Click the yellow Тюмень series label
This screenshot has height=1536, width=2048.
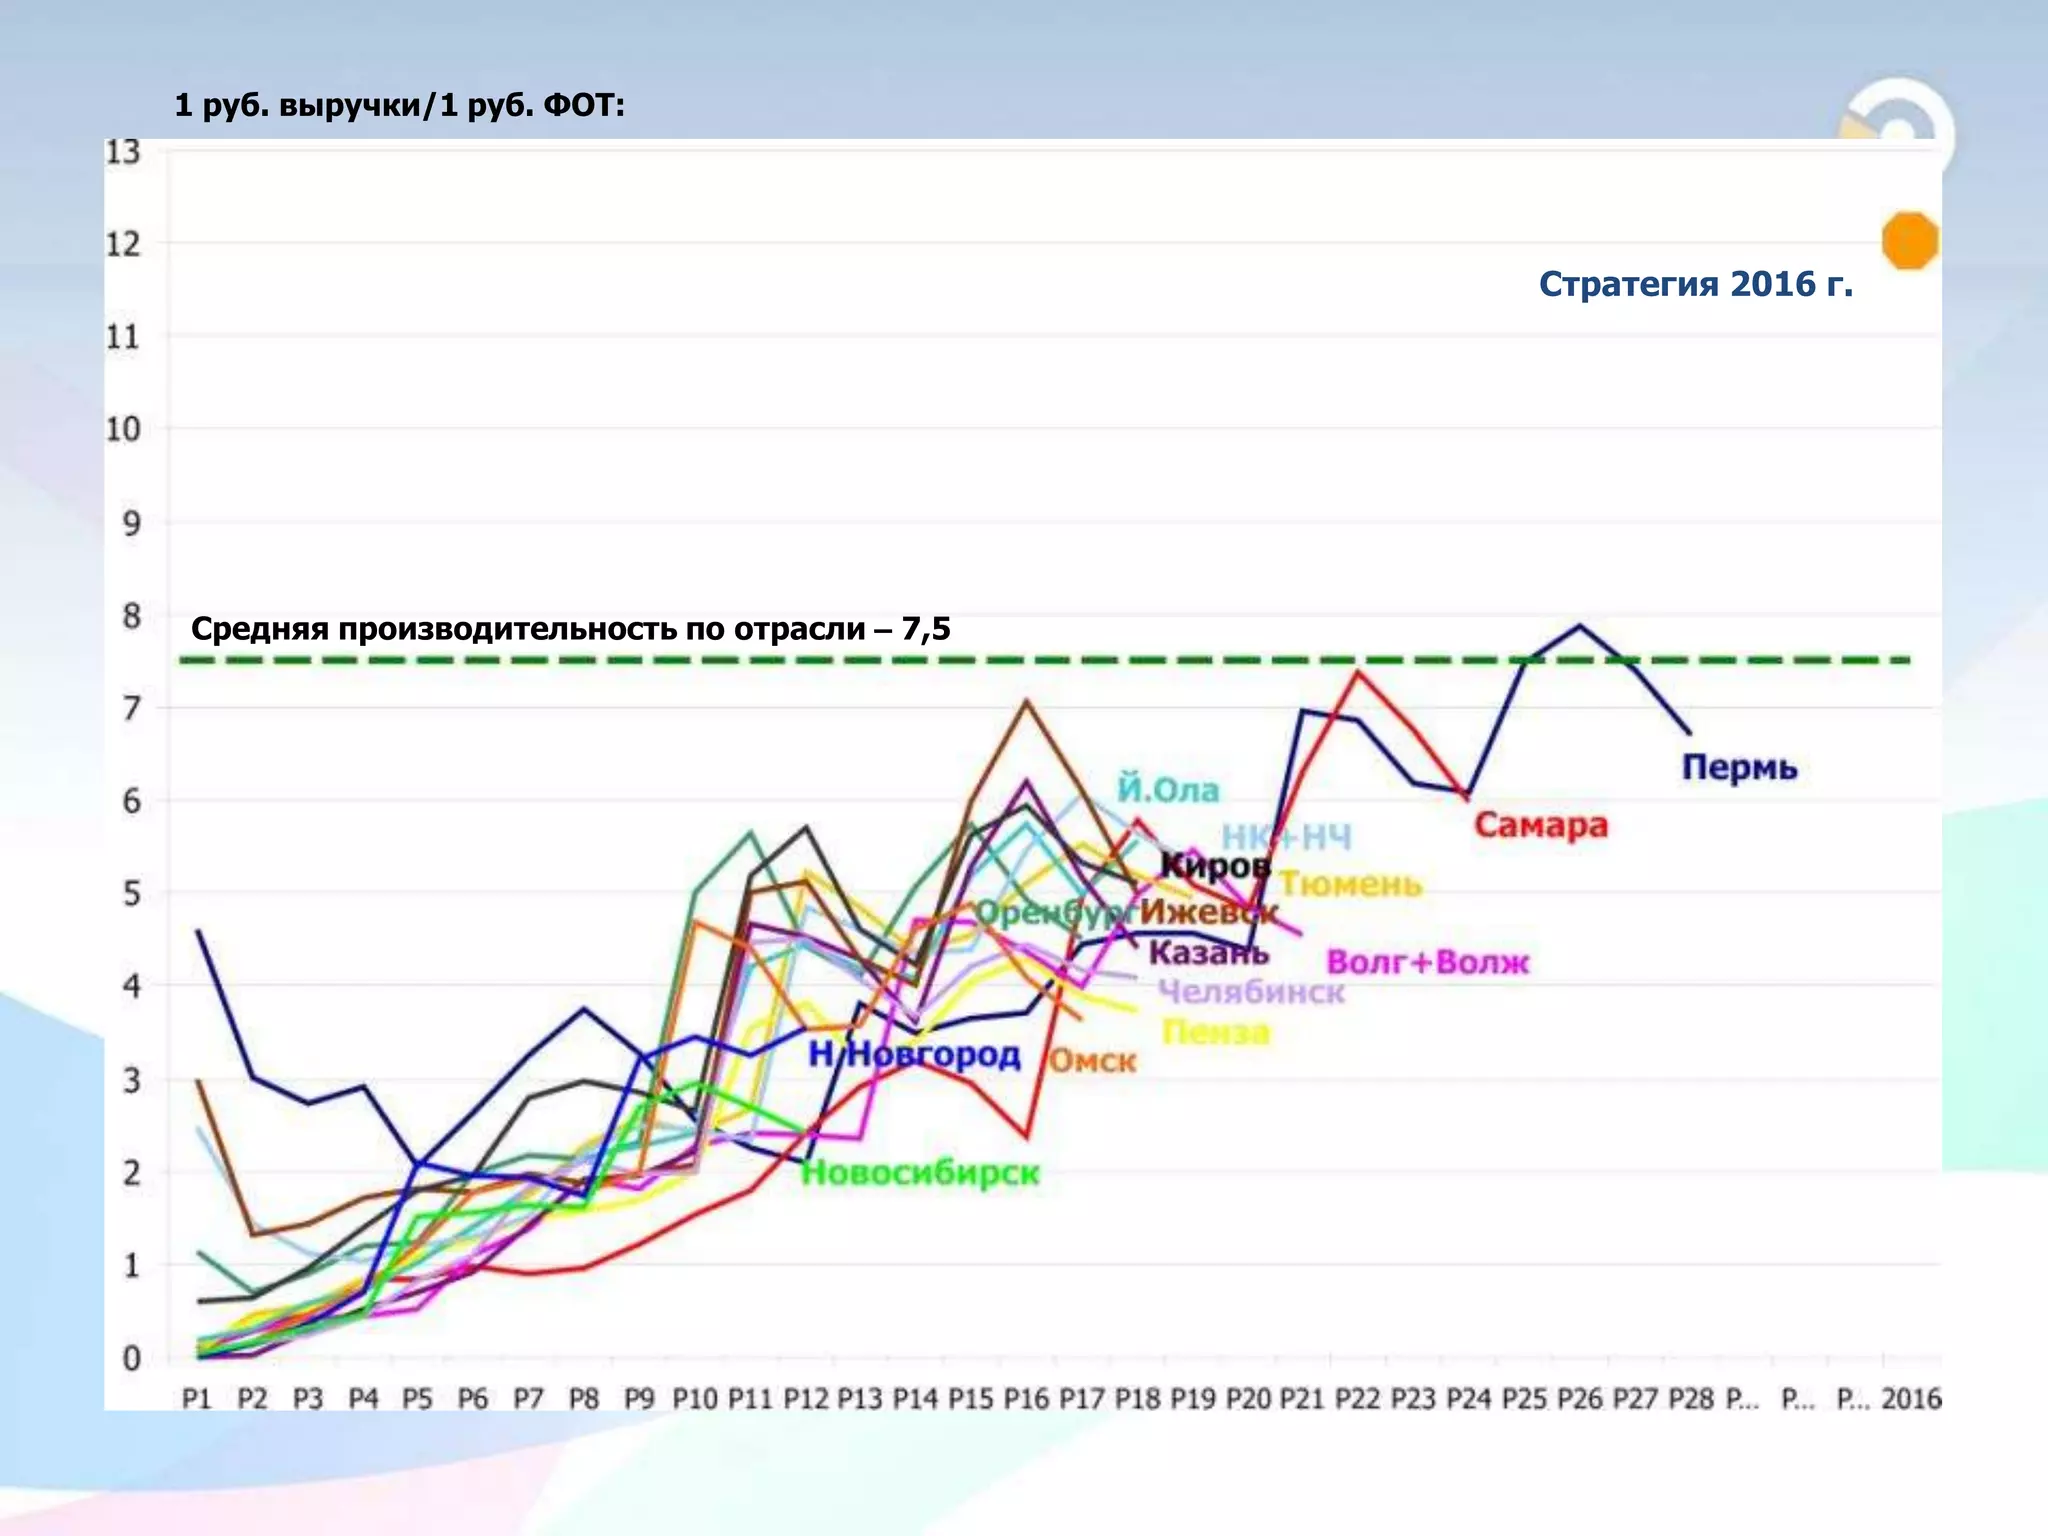click(1350, 885)
